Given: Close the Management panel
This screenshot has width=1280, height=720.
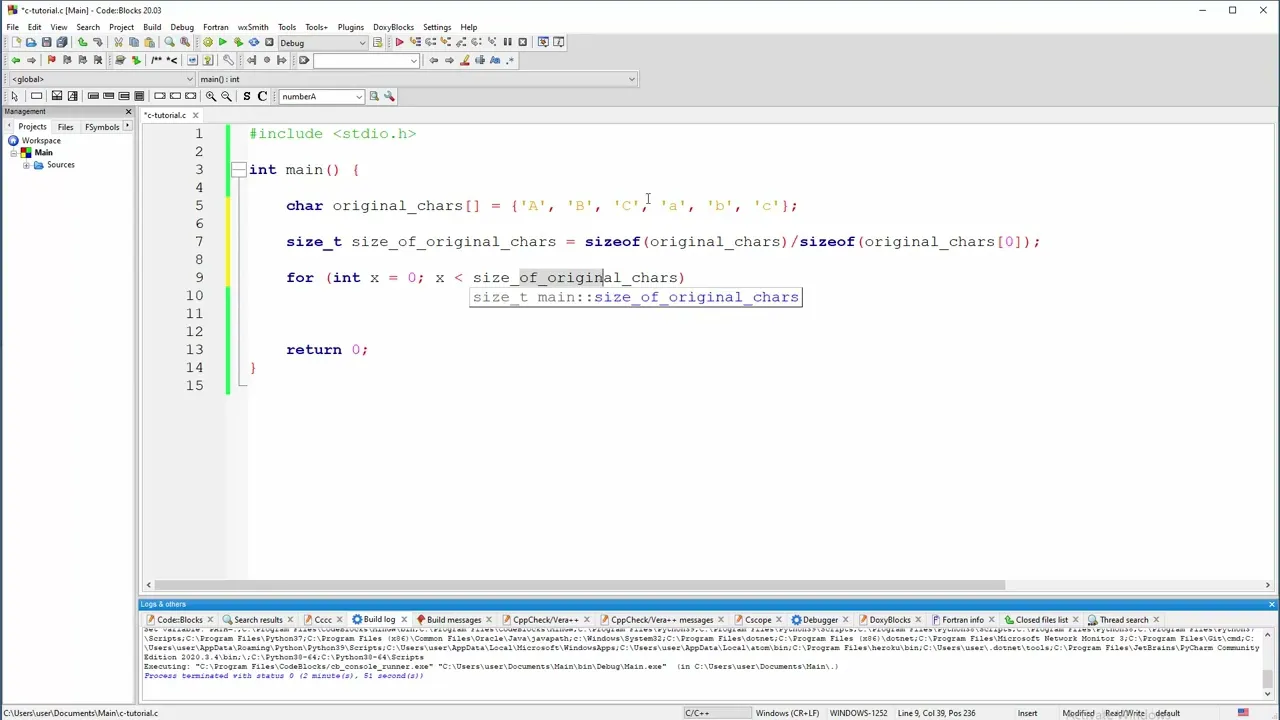Looking at the screenshot, I should 127,111.
